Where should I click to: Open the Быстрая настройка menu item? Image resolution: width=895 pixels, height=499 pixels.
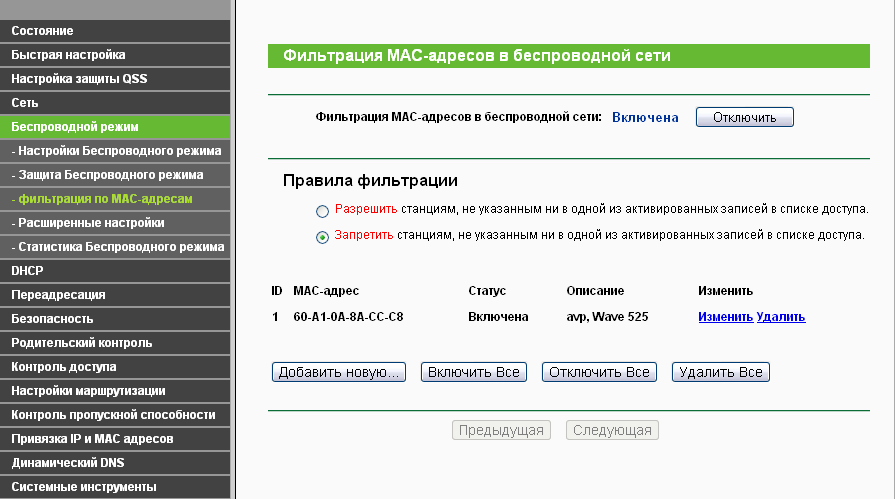(x=115, y=55)
